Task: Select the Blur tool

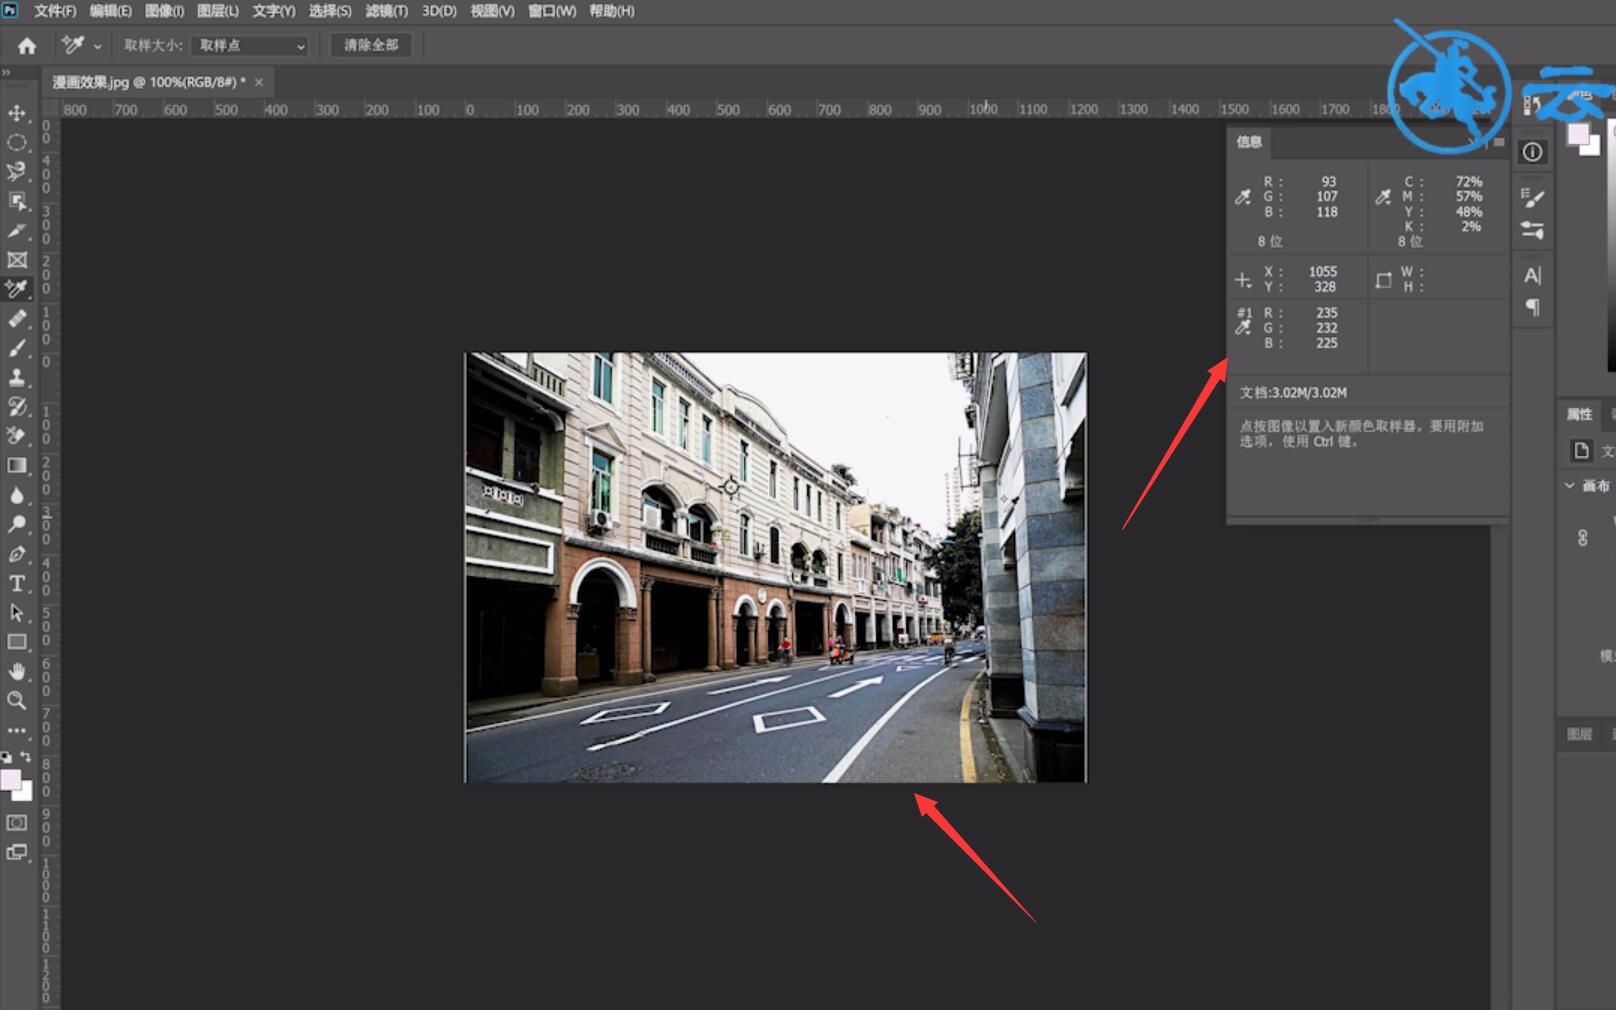Action: [17, 495]
